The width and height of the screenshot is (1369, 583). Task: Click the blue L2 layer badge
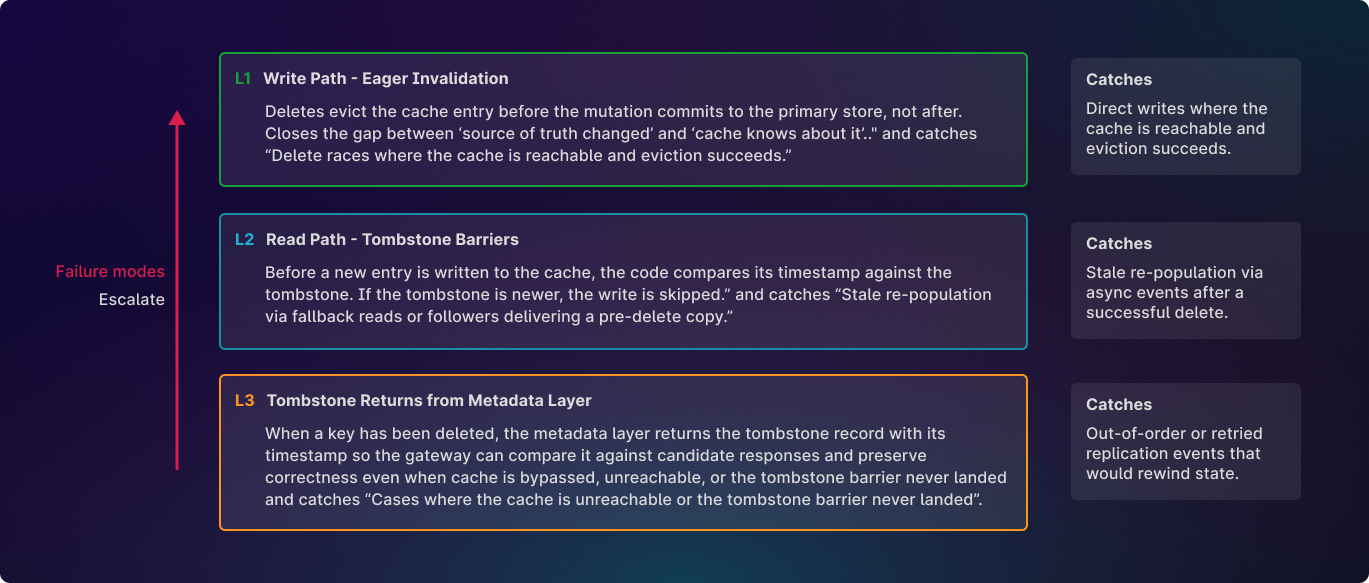[x=244, y=240]
